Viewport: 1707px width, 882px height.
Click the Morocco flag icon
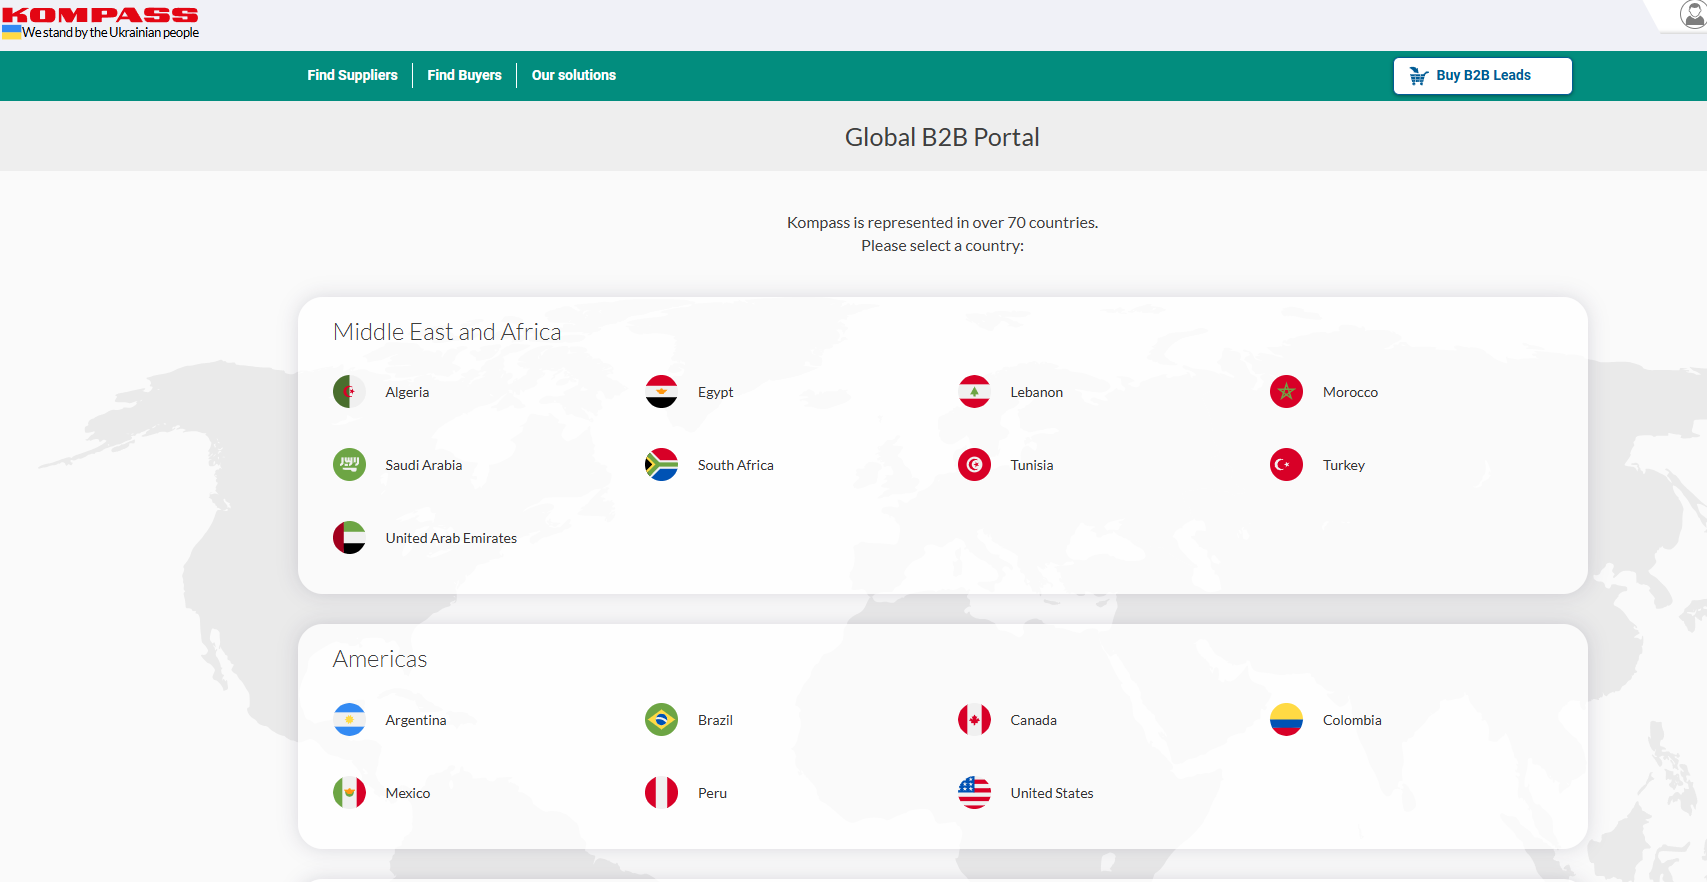[x=1286, y=392]
